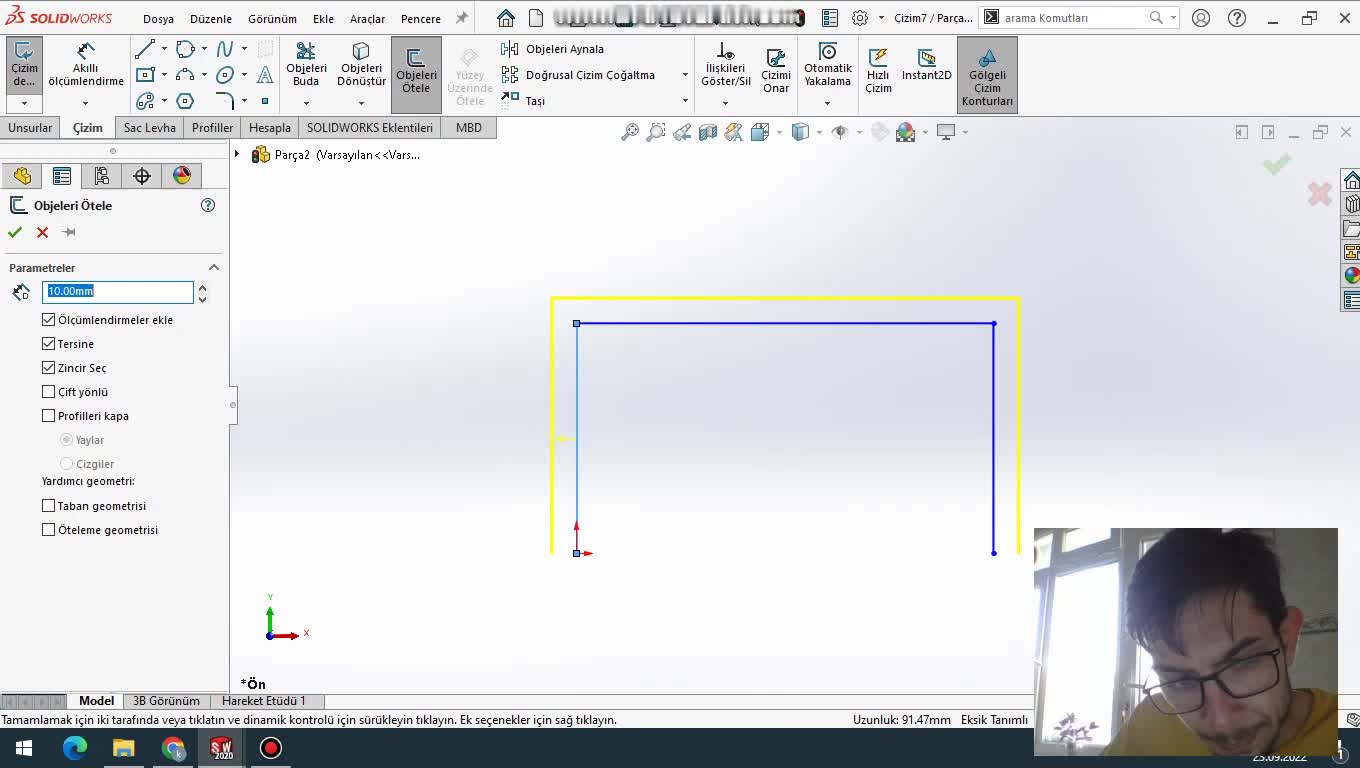1360x768 pixels.
Task: Select the Line sketch tool
Action: point(145,49)
